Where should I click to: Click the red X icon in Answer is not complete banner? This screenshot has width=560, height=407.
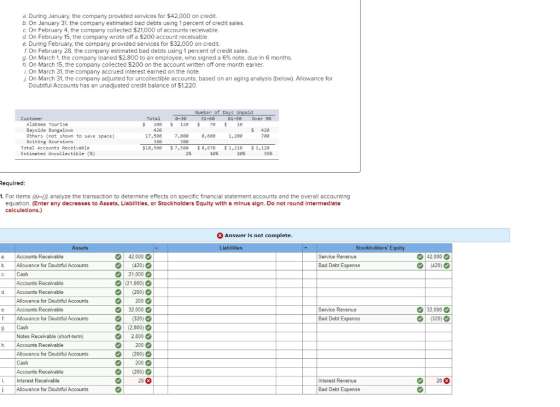[220, 236]
